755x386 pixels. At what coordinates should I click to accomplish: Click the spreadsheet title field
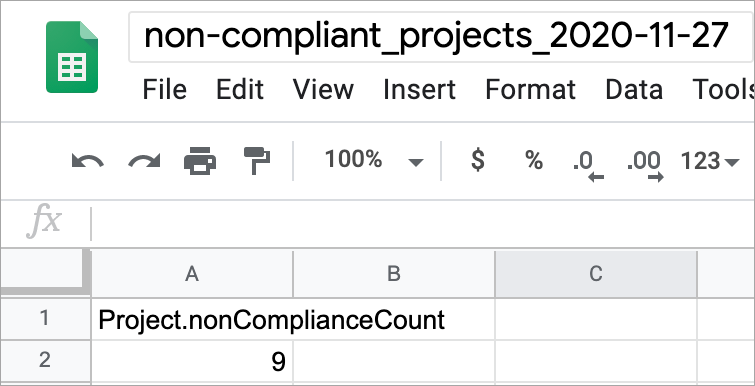click(x=442, y=37)
